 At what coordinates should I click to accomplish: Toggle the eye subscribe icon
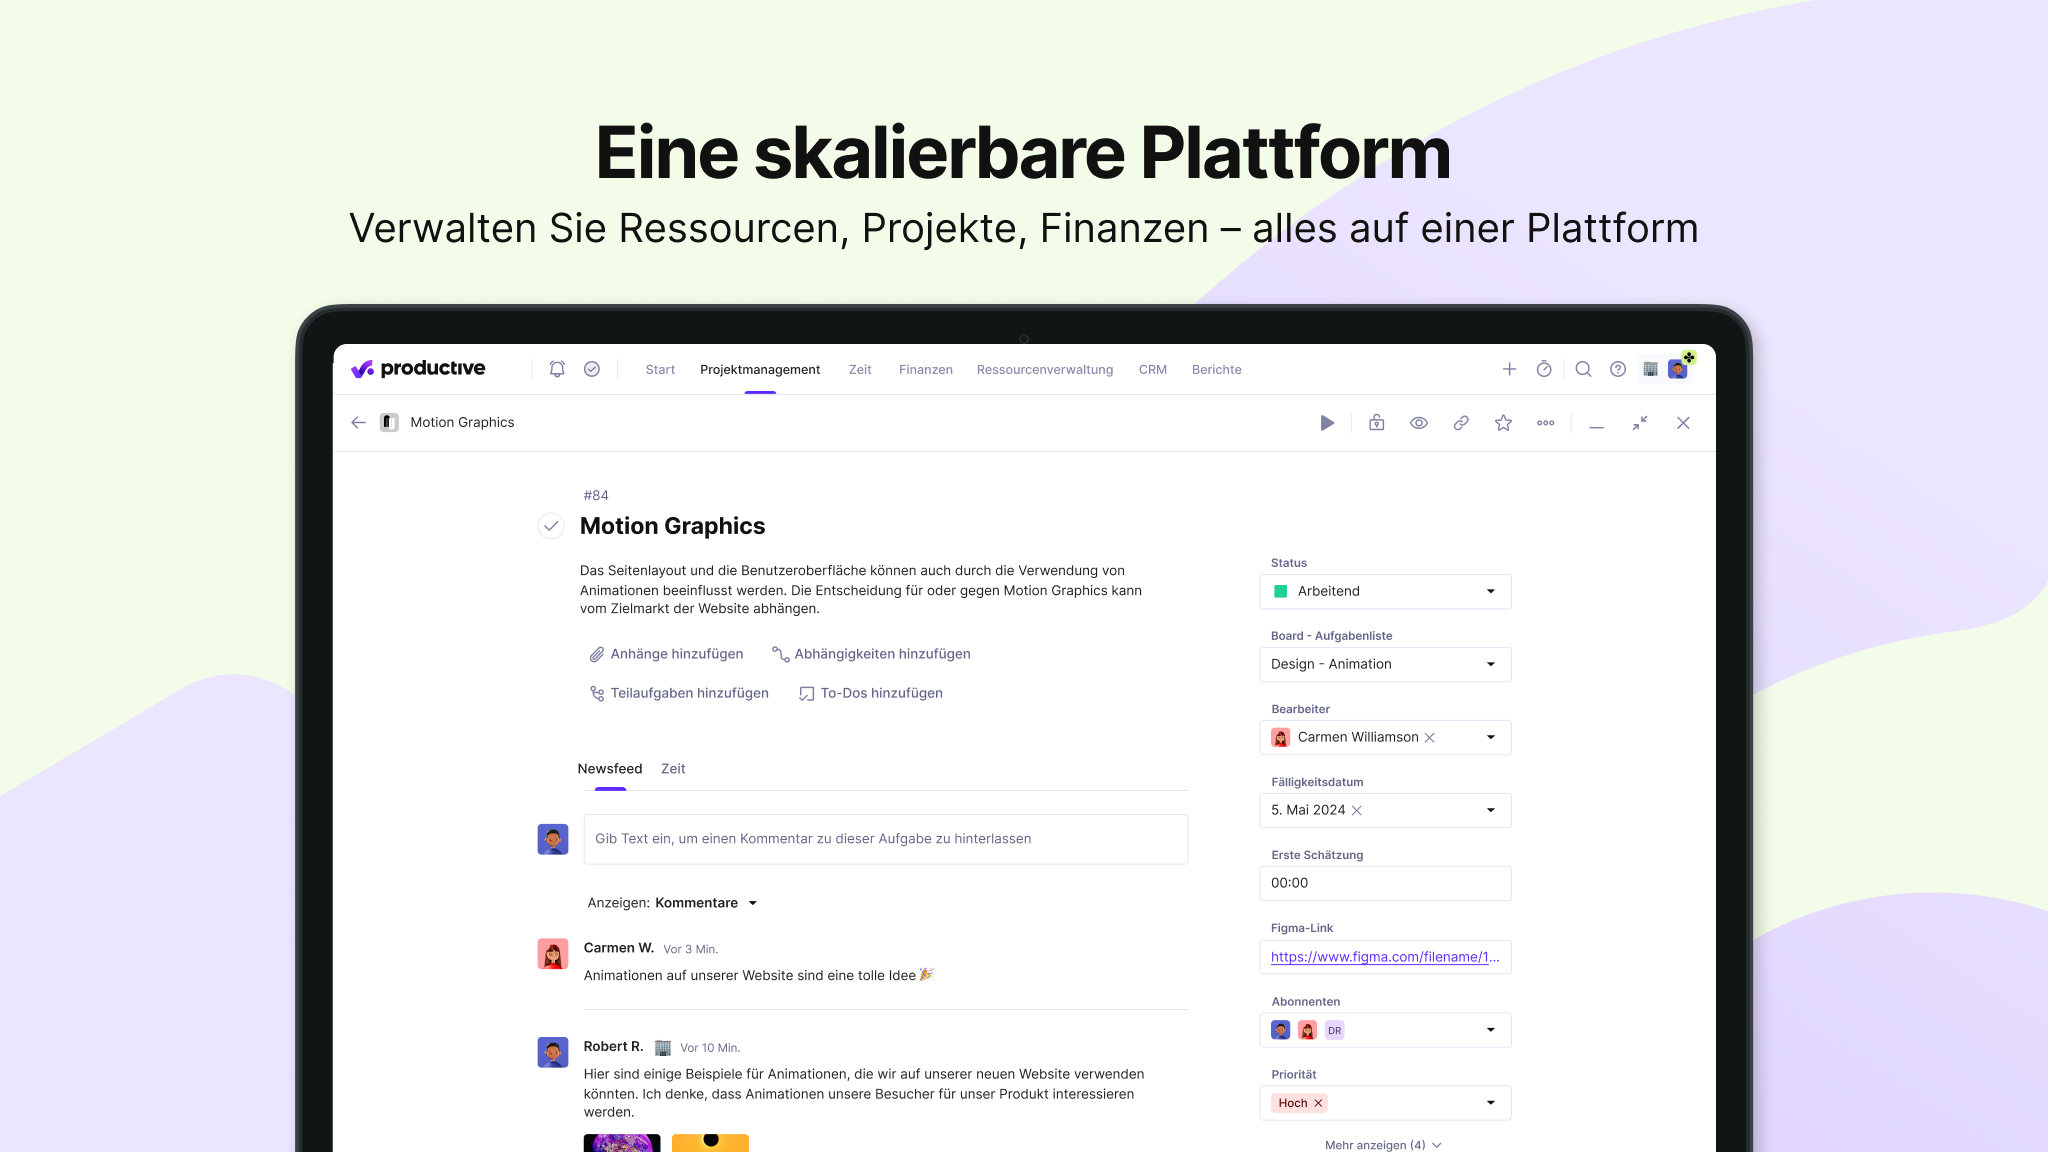pyautogui.click(x=1418, y=423)
